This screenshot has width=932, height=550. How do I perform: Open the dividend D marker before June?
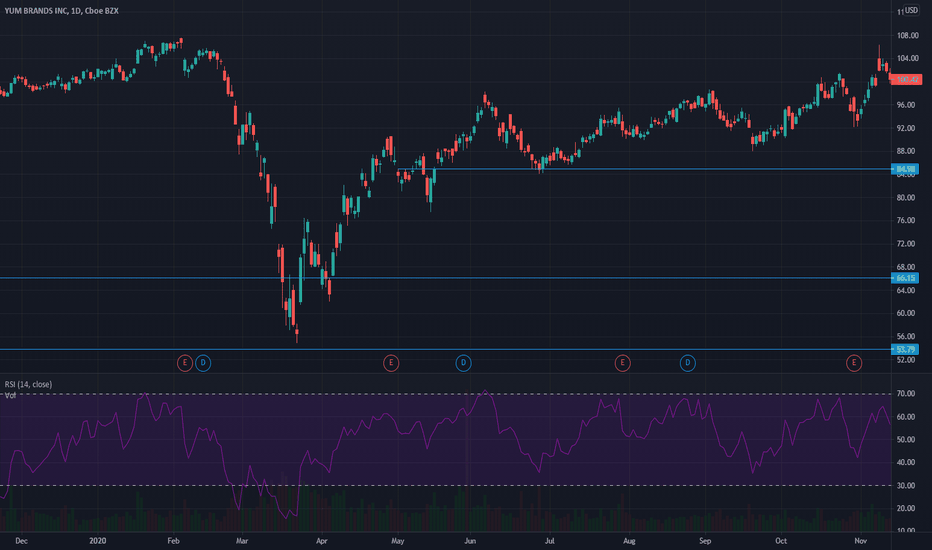pyautogui.click(x=463, y=363)
